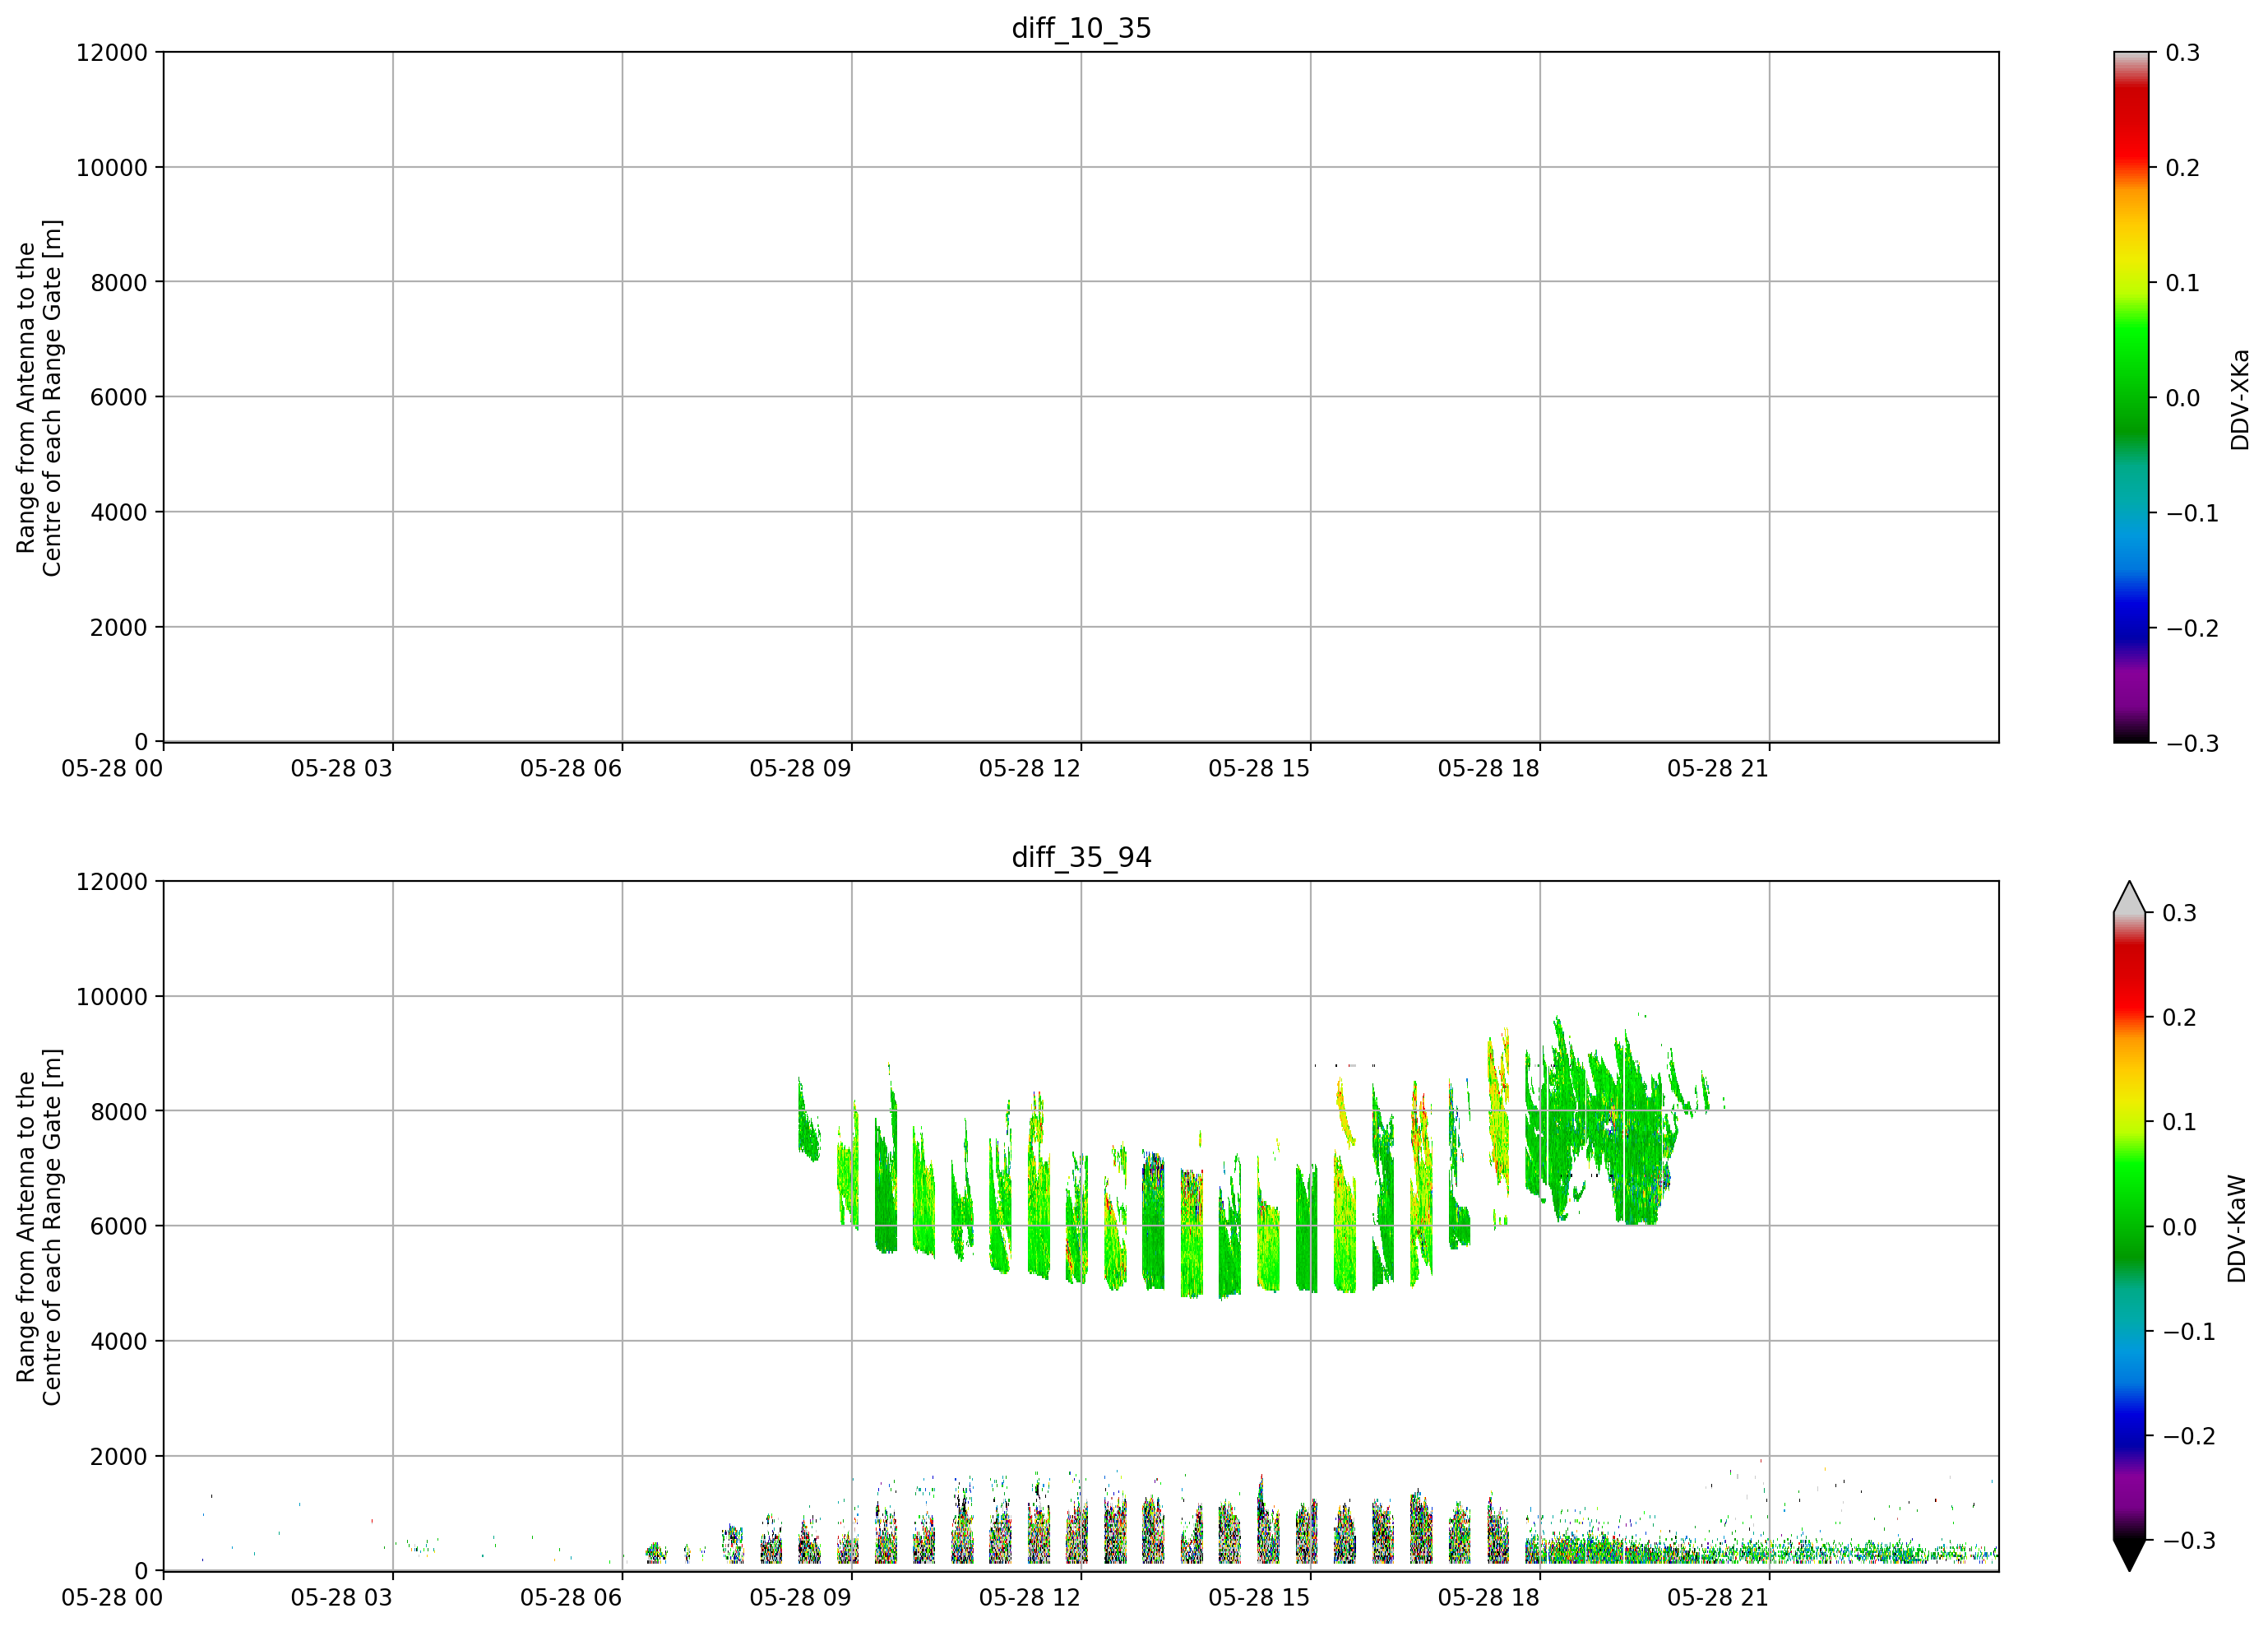Click the DDV-KaW colorbar gradient
Screen dimensions: 2268x1627
[x=2129, y=1226]
